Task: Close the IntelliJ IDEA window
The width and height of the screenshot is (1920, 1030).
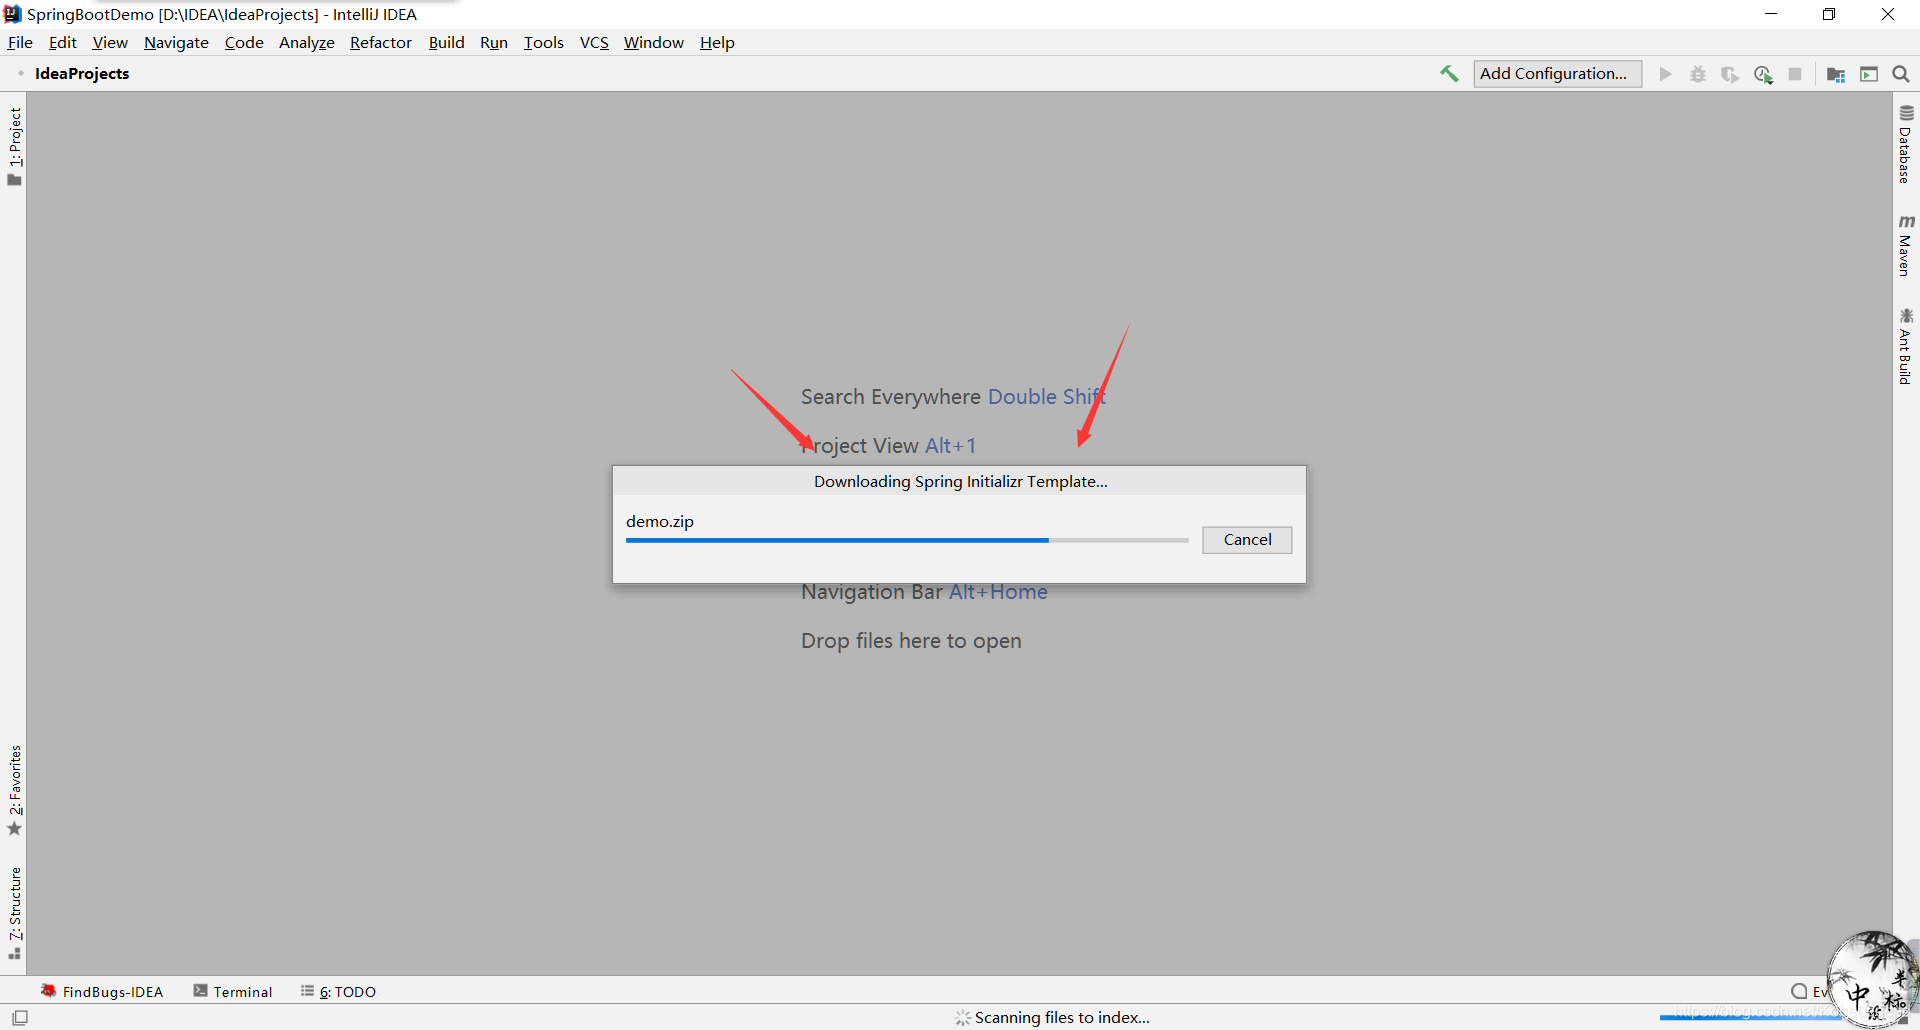Action: [1888, 14]
